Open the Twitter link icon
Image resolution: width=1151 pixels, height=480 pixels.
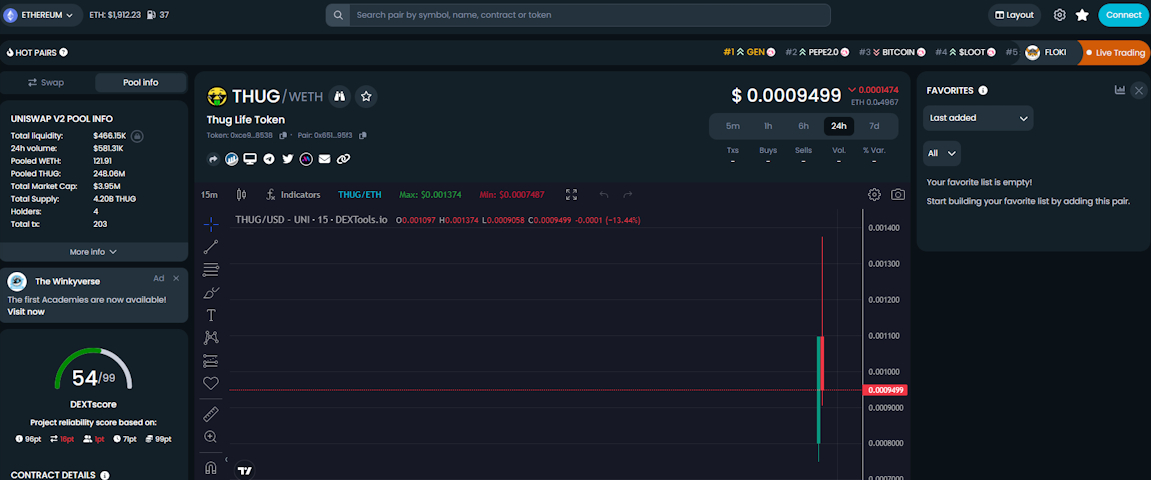pyautogui.click(x=288, y=159)
